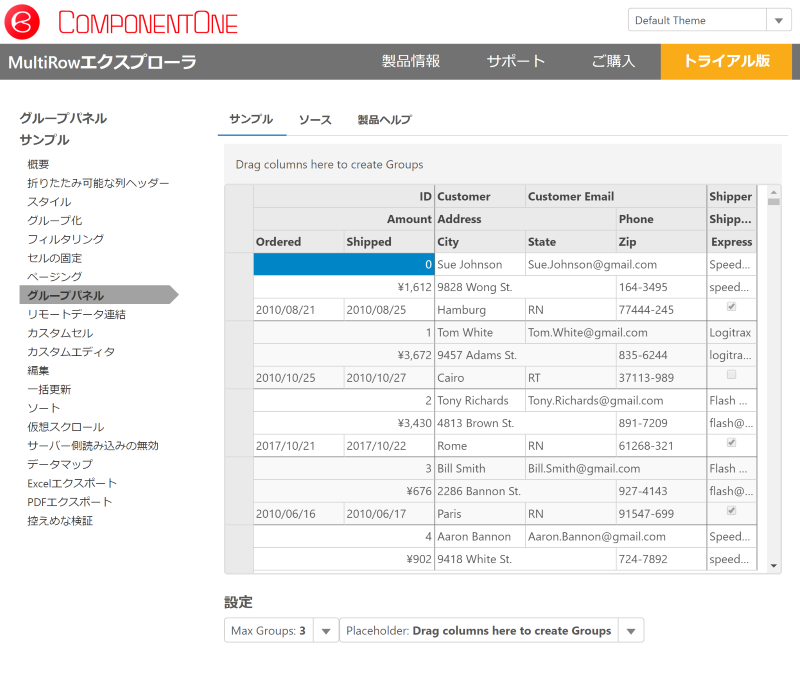Toggle Express checkbox in Bill Smith row
This screenshot has width=800, height=673.
731,511
